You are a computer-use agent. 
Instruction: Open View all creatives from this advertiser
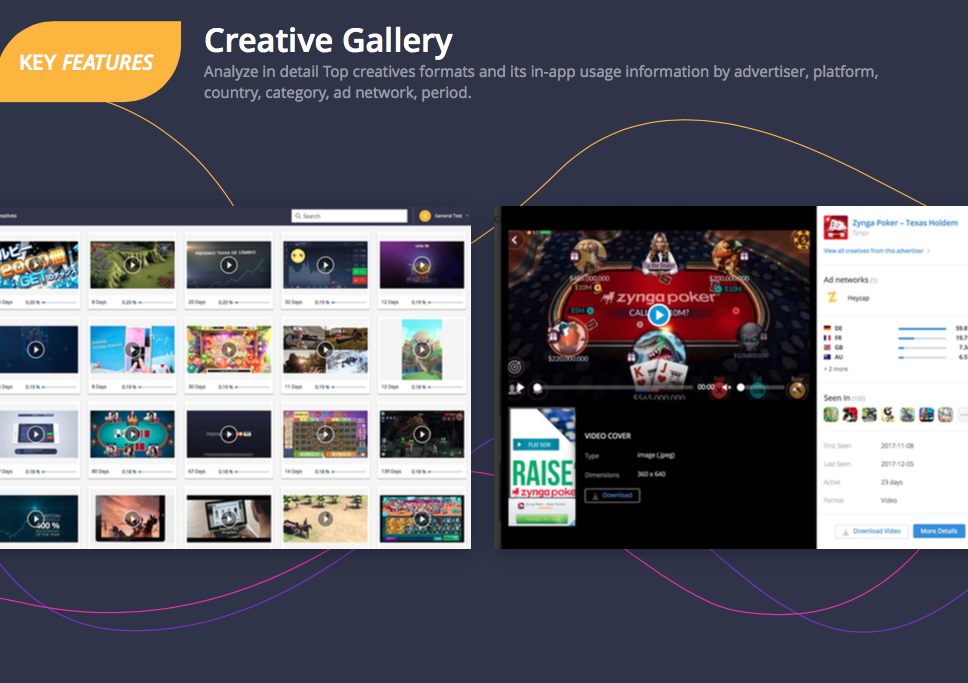click(873, 251)
